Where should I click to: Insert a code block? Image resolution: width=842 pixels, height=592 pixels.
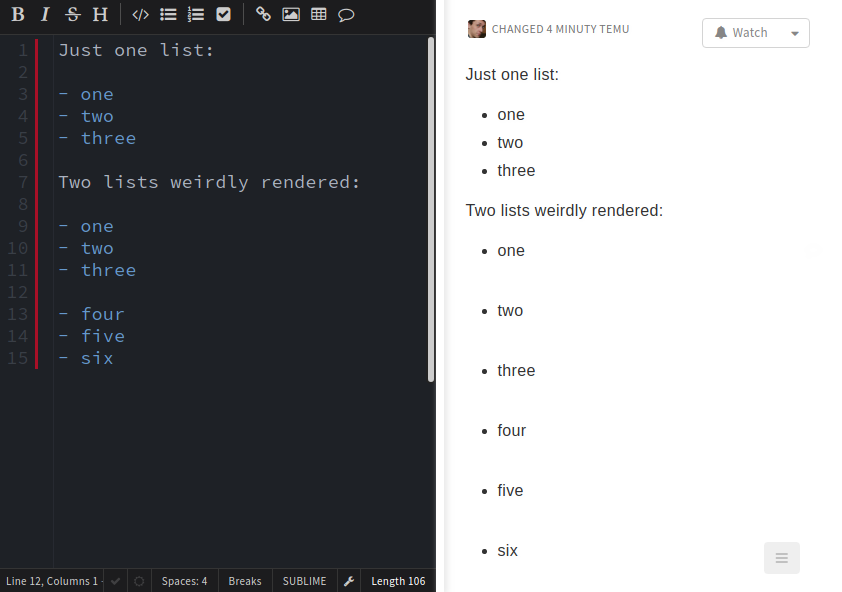pyautogui.click(x=140, y=14)
